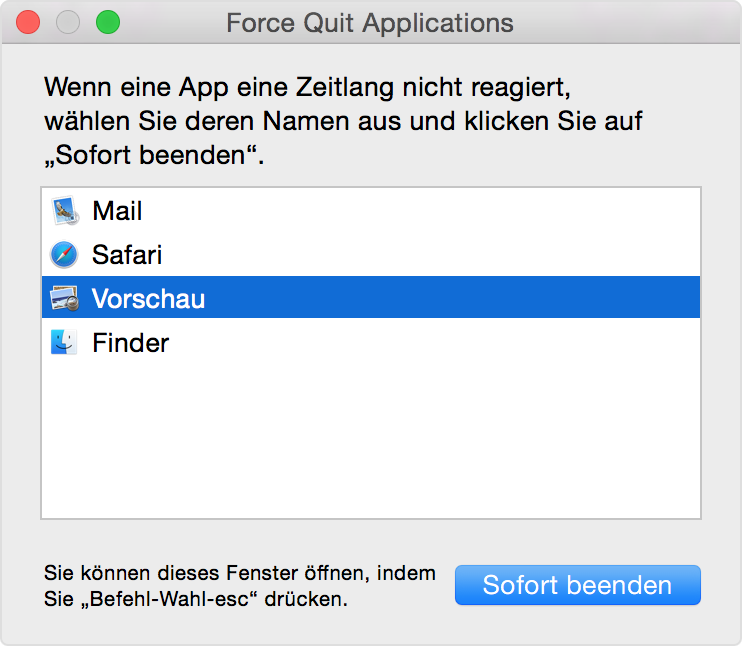Click the Finder face icon

(x=64, y=343)
